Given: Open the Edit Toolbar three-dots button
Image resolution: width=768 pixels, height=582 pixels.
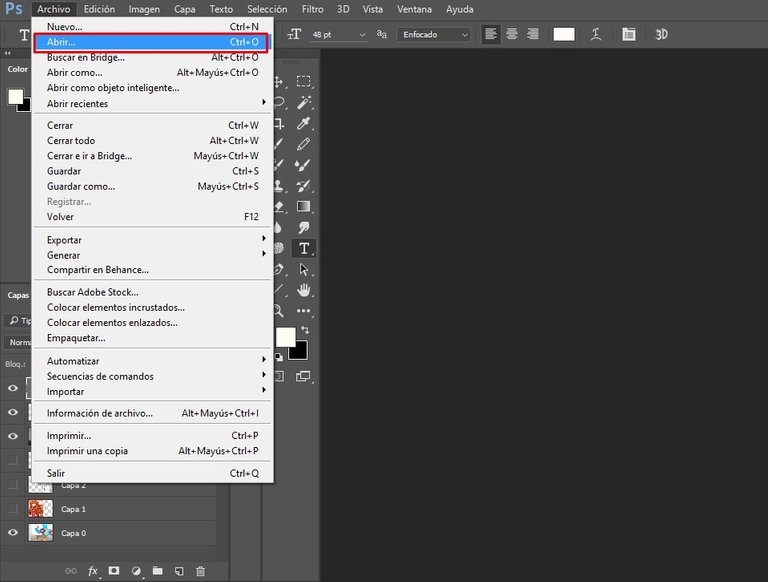Looking at the screenshot, I should point(303,311).
